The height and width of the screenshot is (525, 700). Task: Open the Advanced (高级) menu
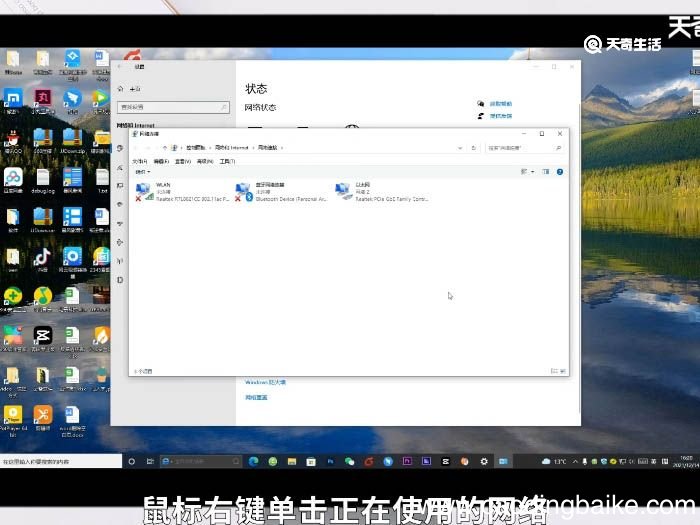pyautogui.click(x=205, y=161)
